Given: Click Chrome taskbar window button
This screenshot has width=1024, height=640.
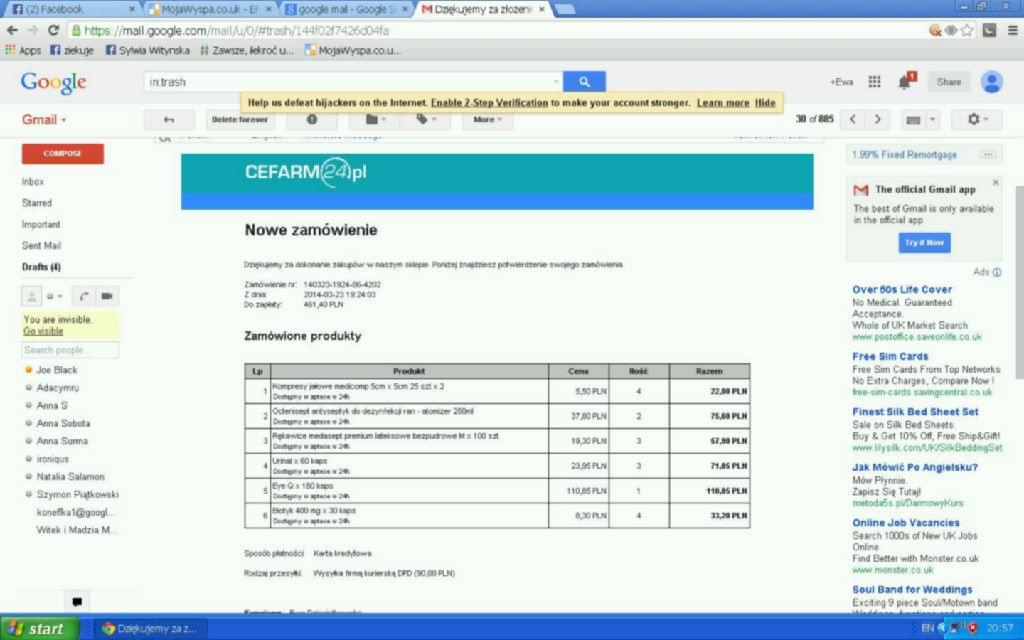Looking at the screenshot, I should coord(152,628).
